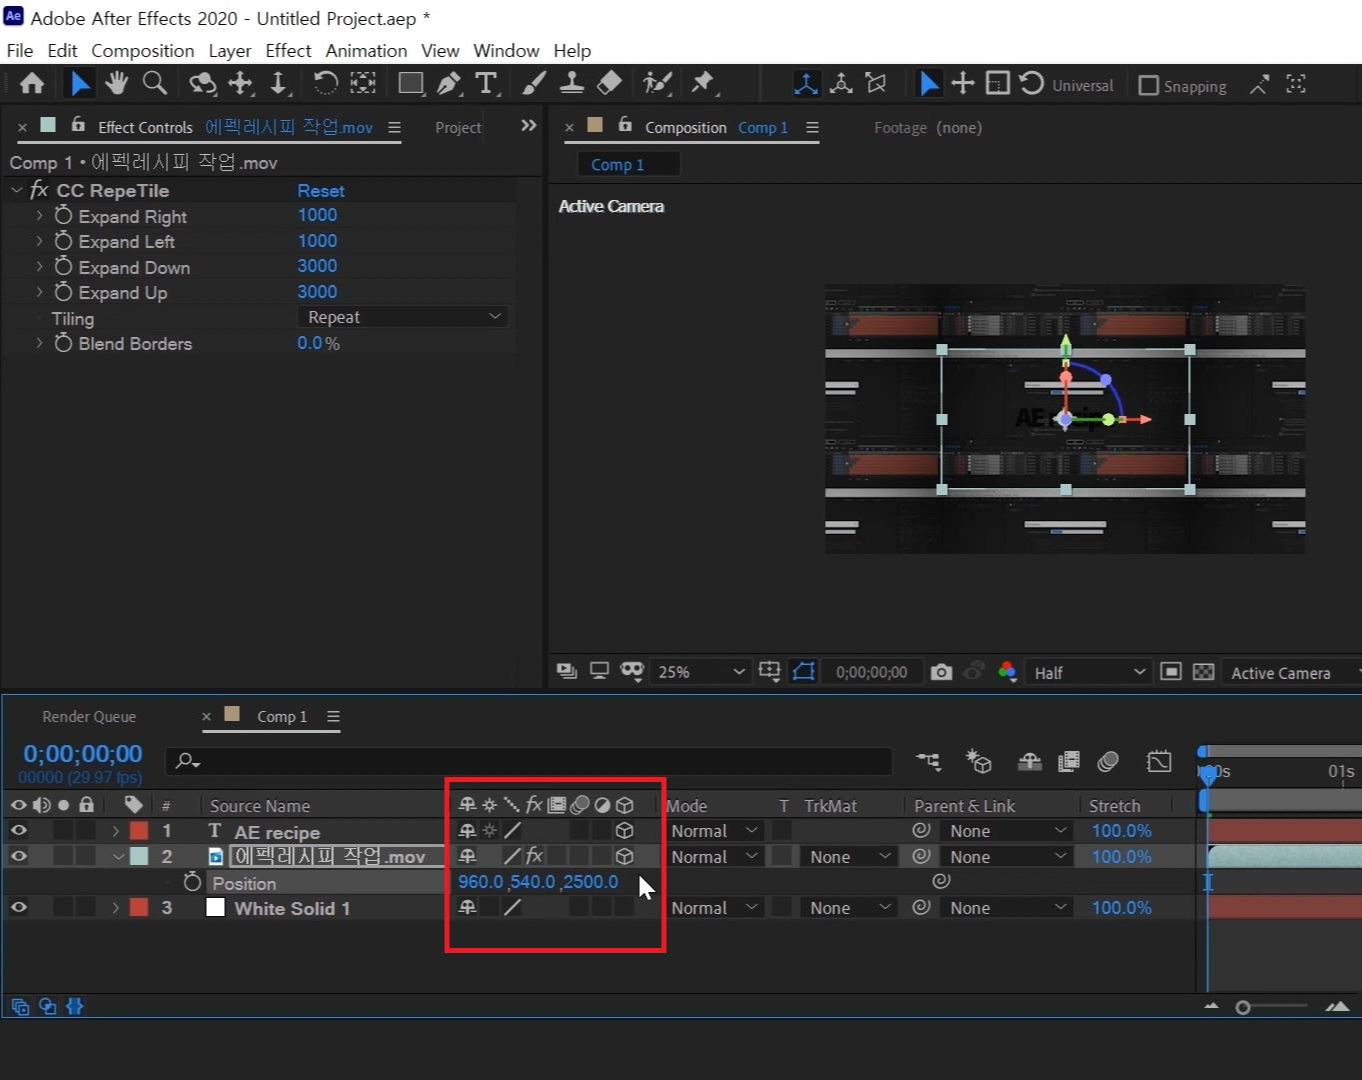Image resolution: width=1362 pixels, height=1080 pixels.
Task: Switch to the Render Queue tab
Action: [x=89, y=717]
